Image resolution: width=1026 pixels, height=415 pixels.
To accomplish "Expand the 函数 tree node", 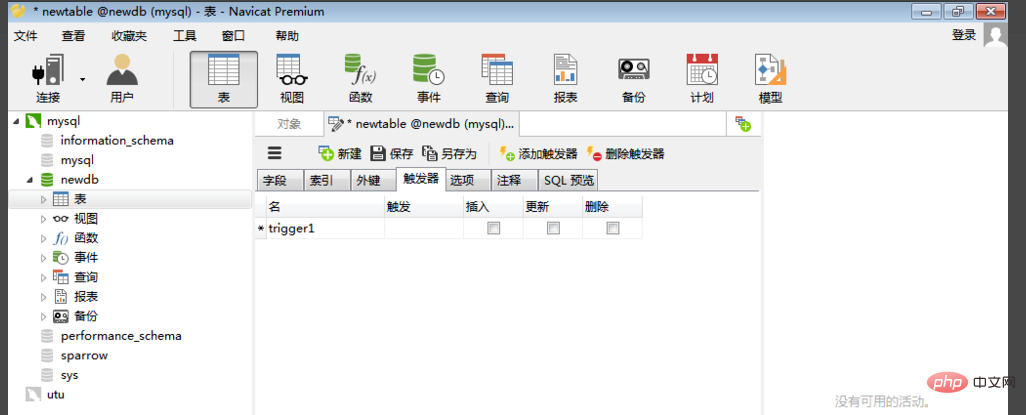I will (44, 238).
